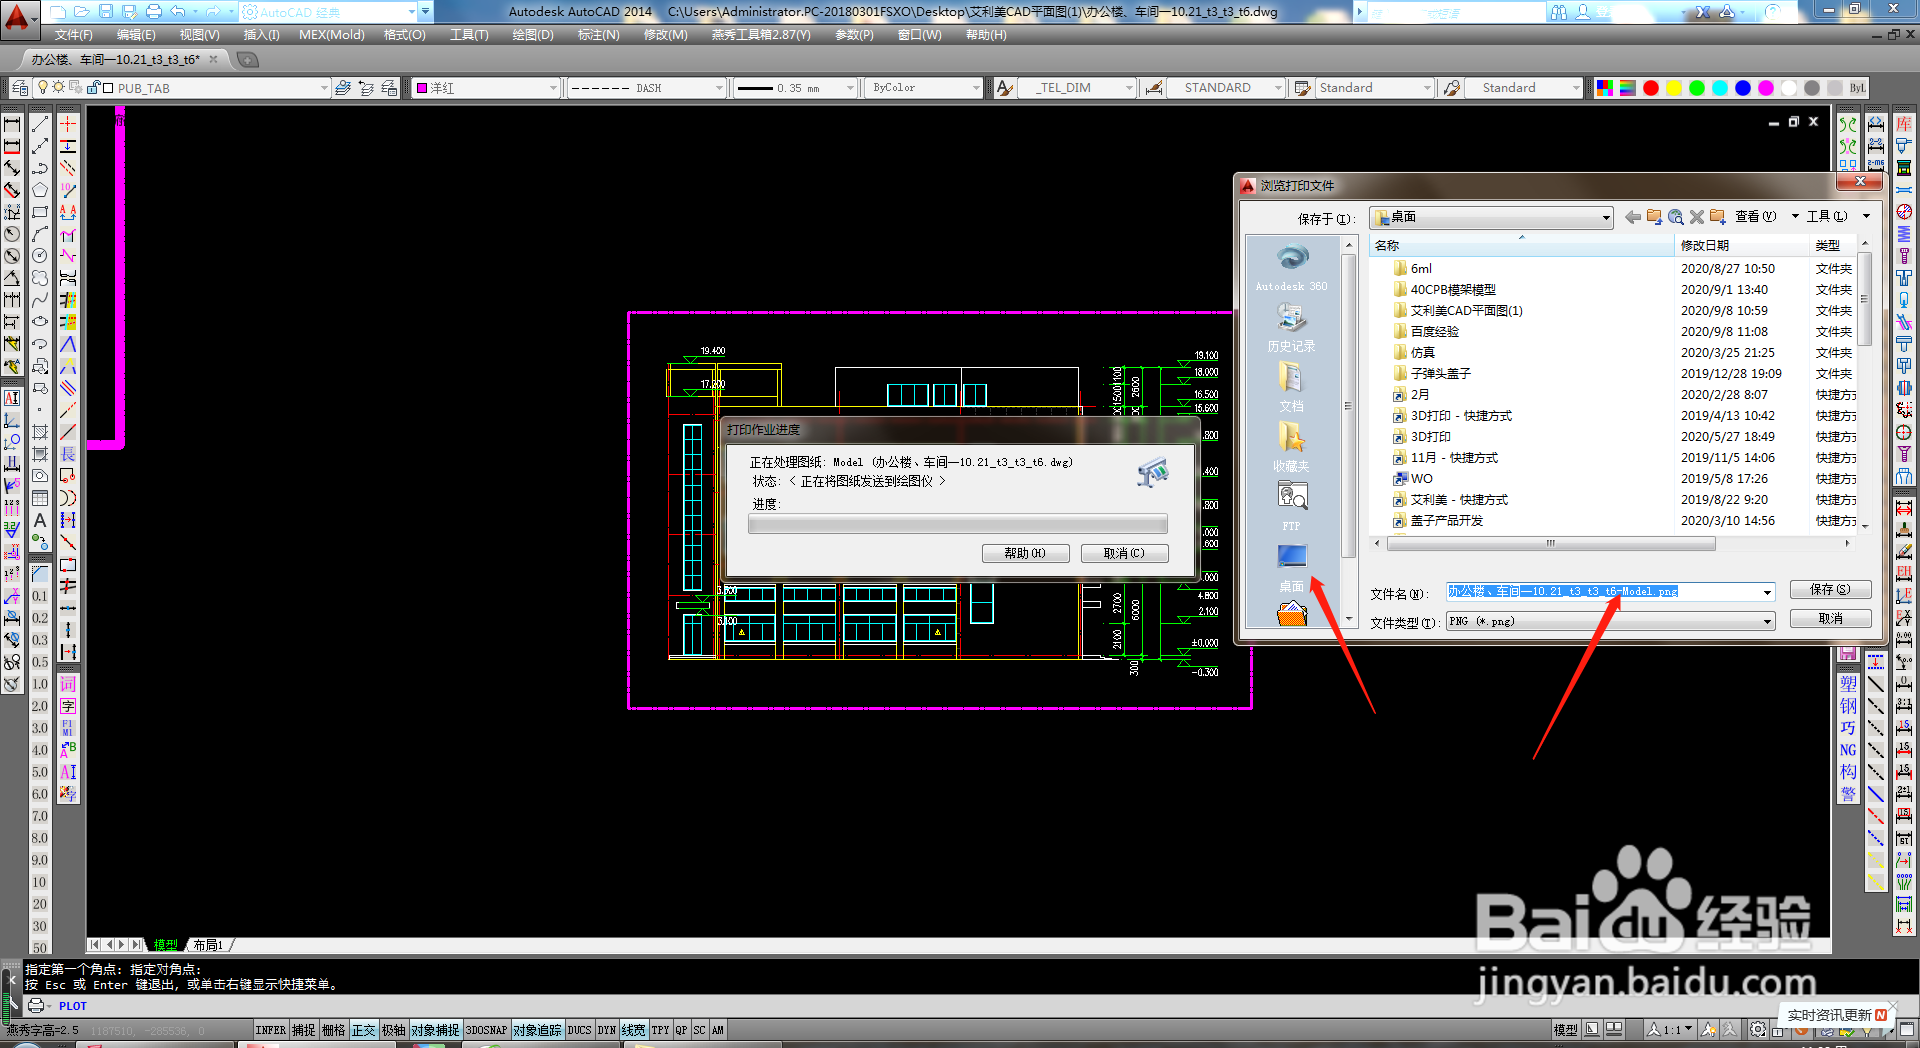The width and height of the screenshot is (1920, 1048).
Task: Pick the blue color swatch in toolbar
Action: (1743, 88)
